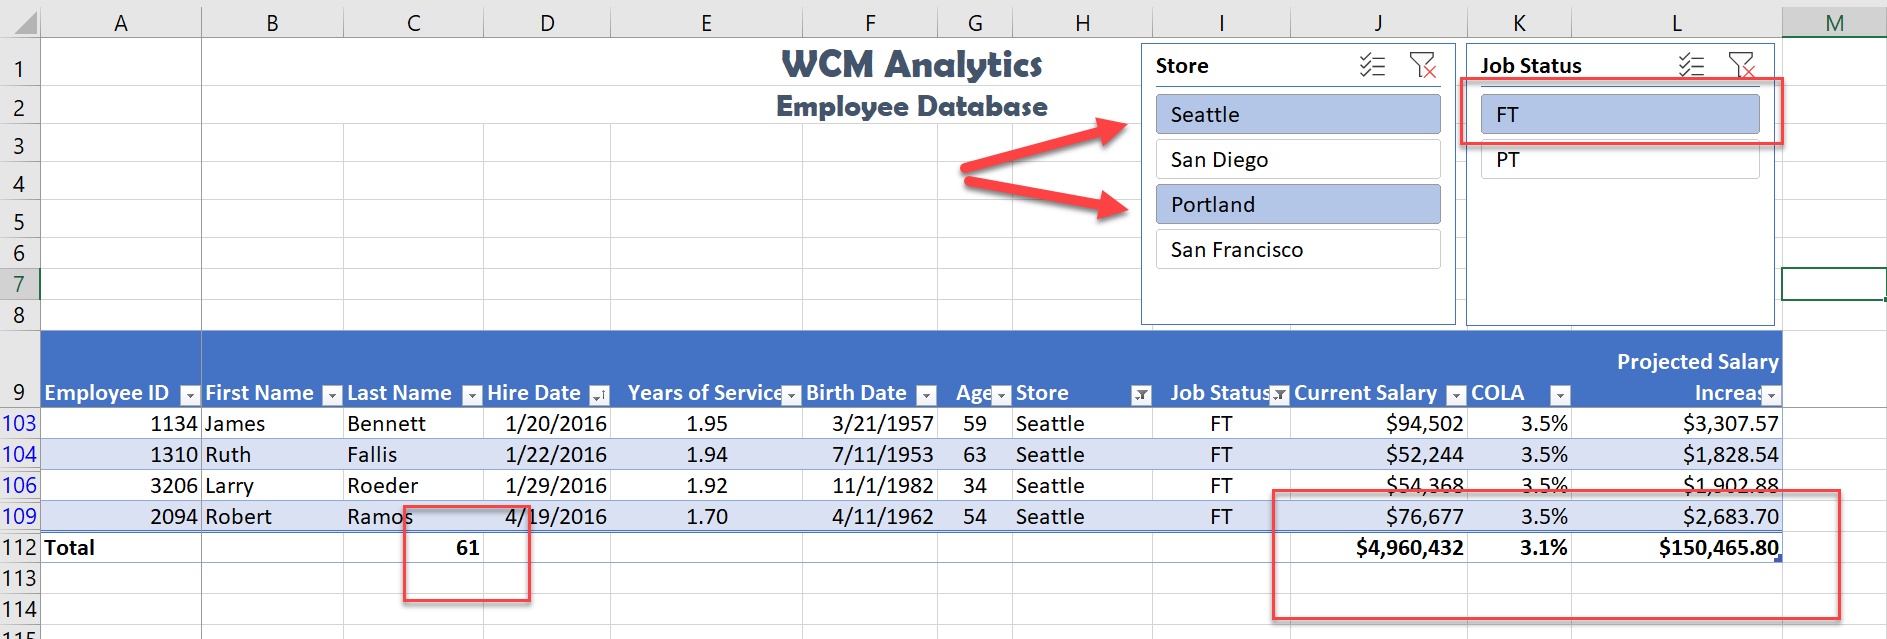Click the average COLA cell 3.1%
Viewport: 1887px width, 639px height.
click(x=1519, y=547)
